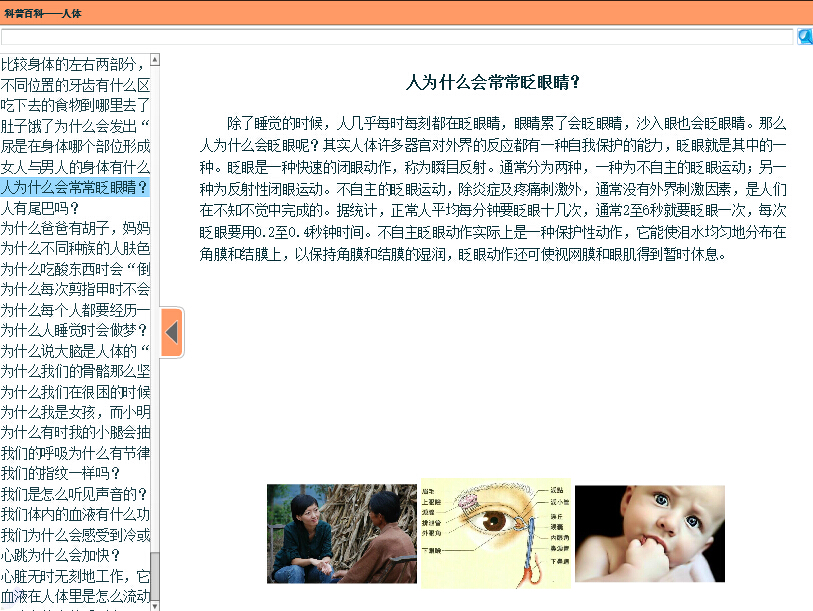The height and width of the screenshot is (611, 813).
Task: Click in the search text box
Action: pos(397,37)
